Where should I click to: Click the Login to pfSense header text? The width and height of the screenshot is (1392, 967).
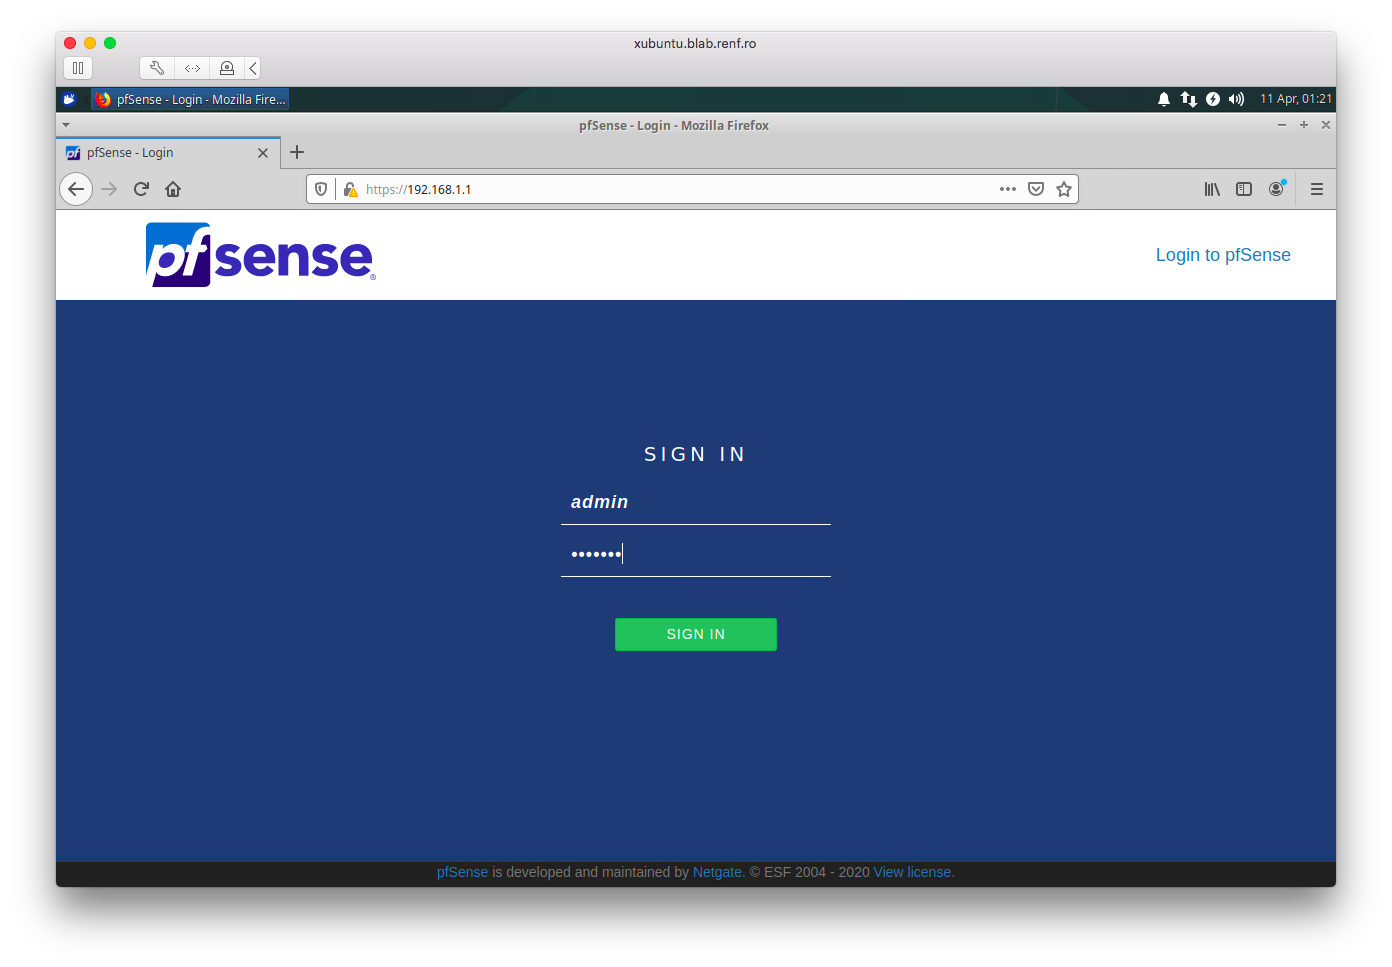(x=1223, y=255)
